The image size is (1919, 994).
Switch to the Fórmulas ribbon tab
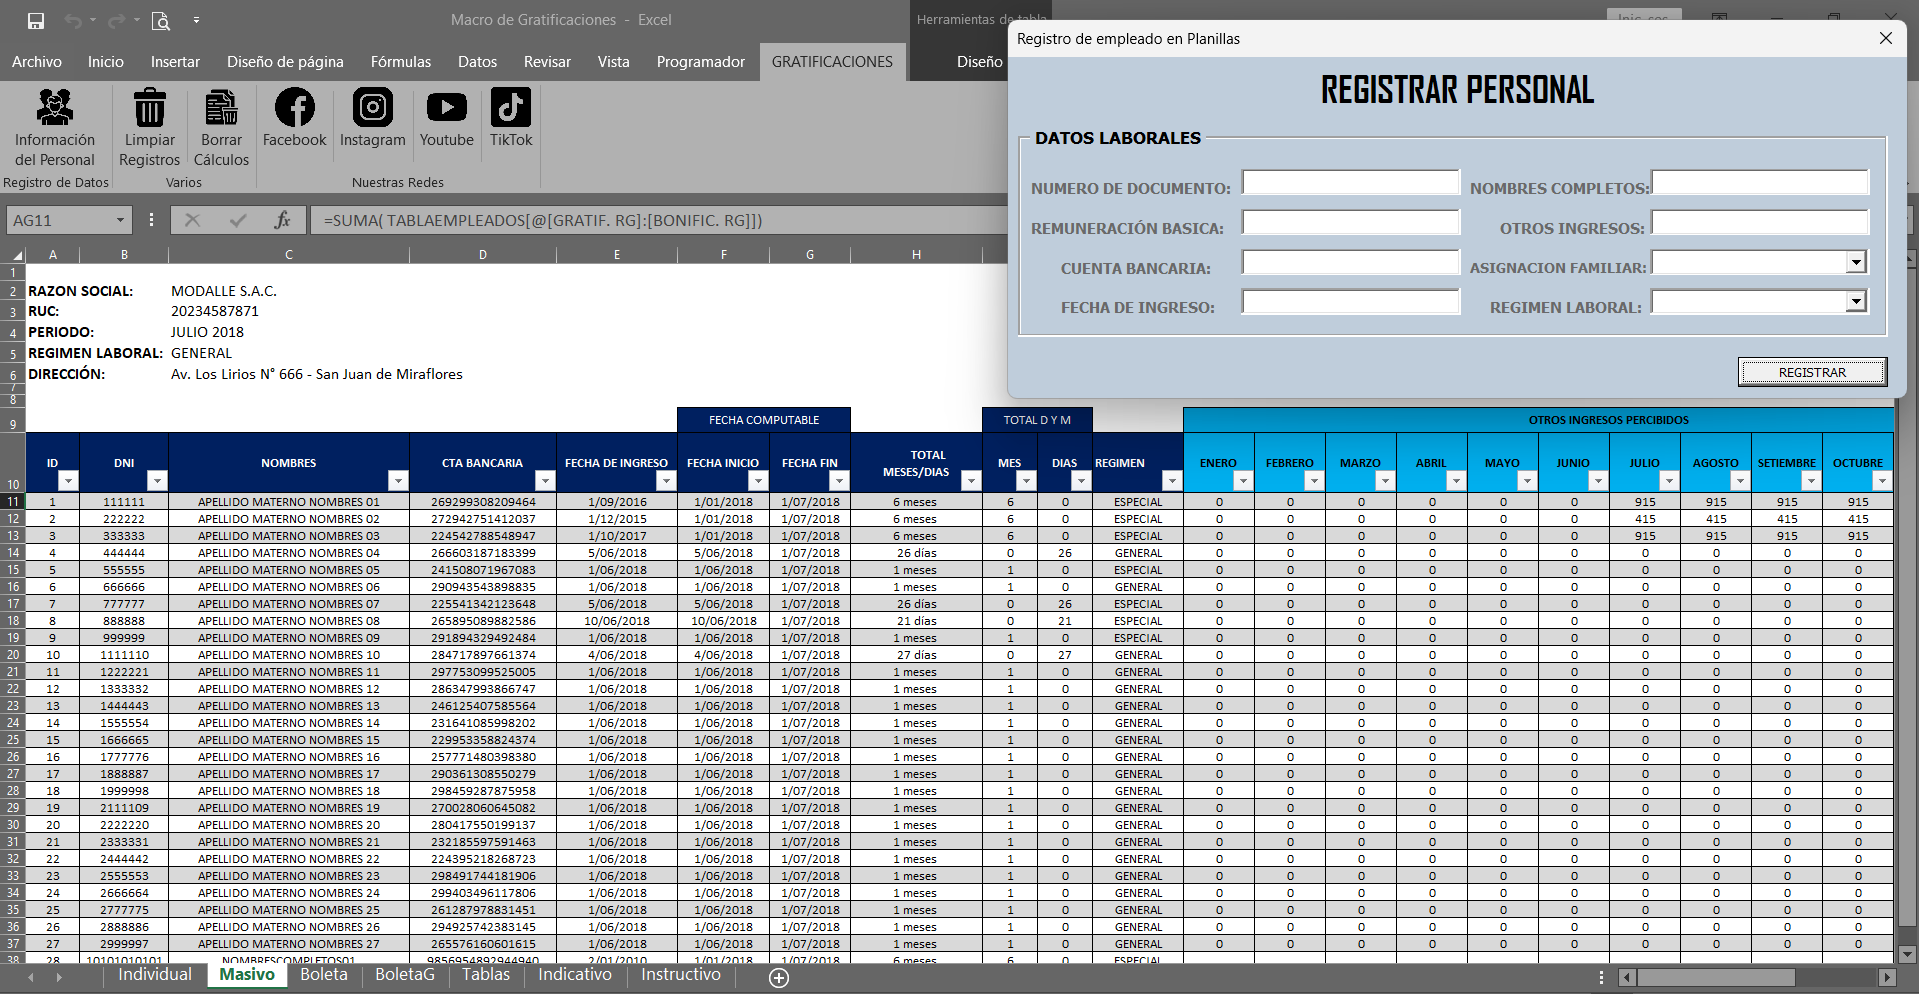(400, 62)
